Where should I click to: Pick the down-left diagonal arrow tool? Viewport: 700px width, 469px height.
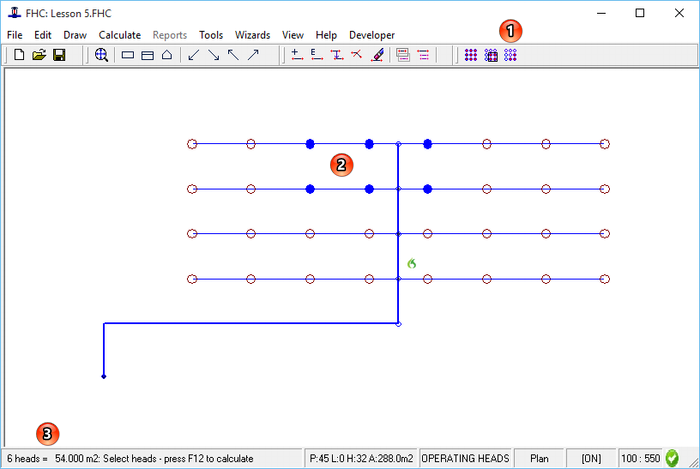pos(194,55)
